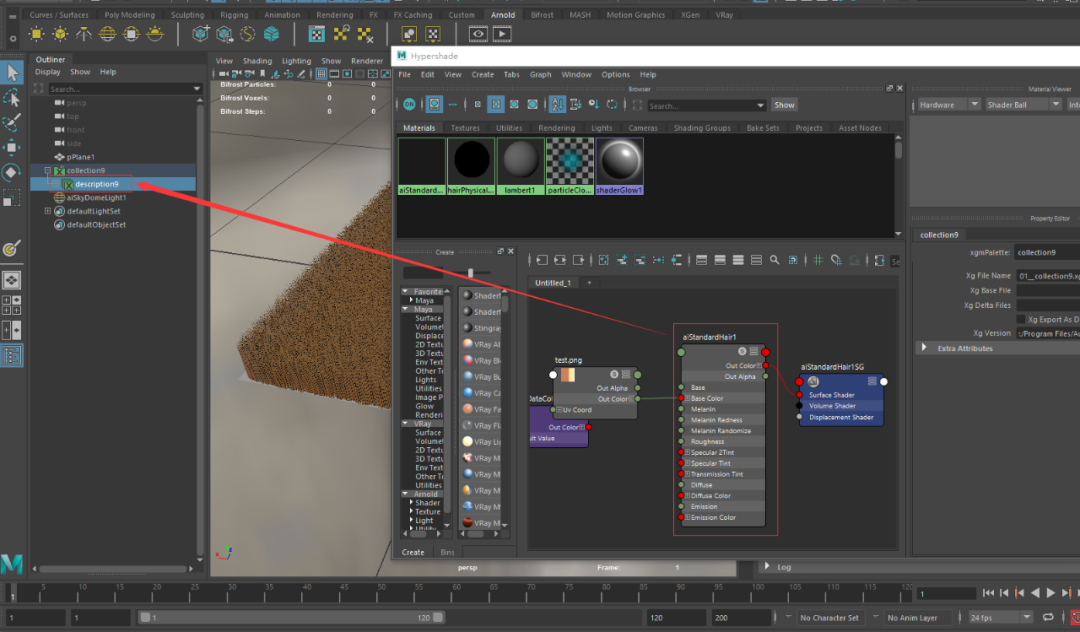Select the Lasso tool in toolbox
The width and height of the screenshot is (1080, 632).
[12, 98]
